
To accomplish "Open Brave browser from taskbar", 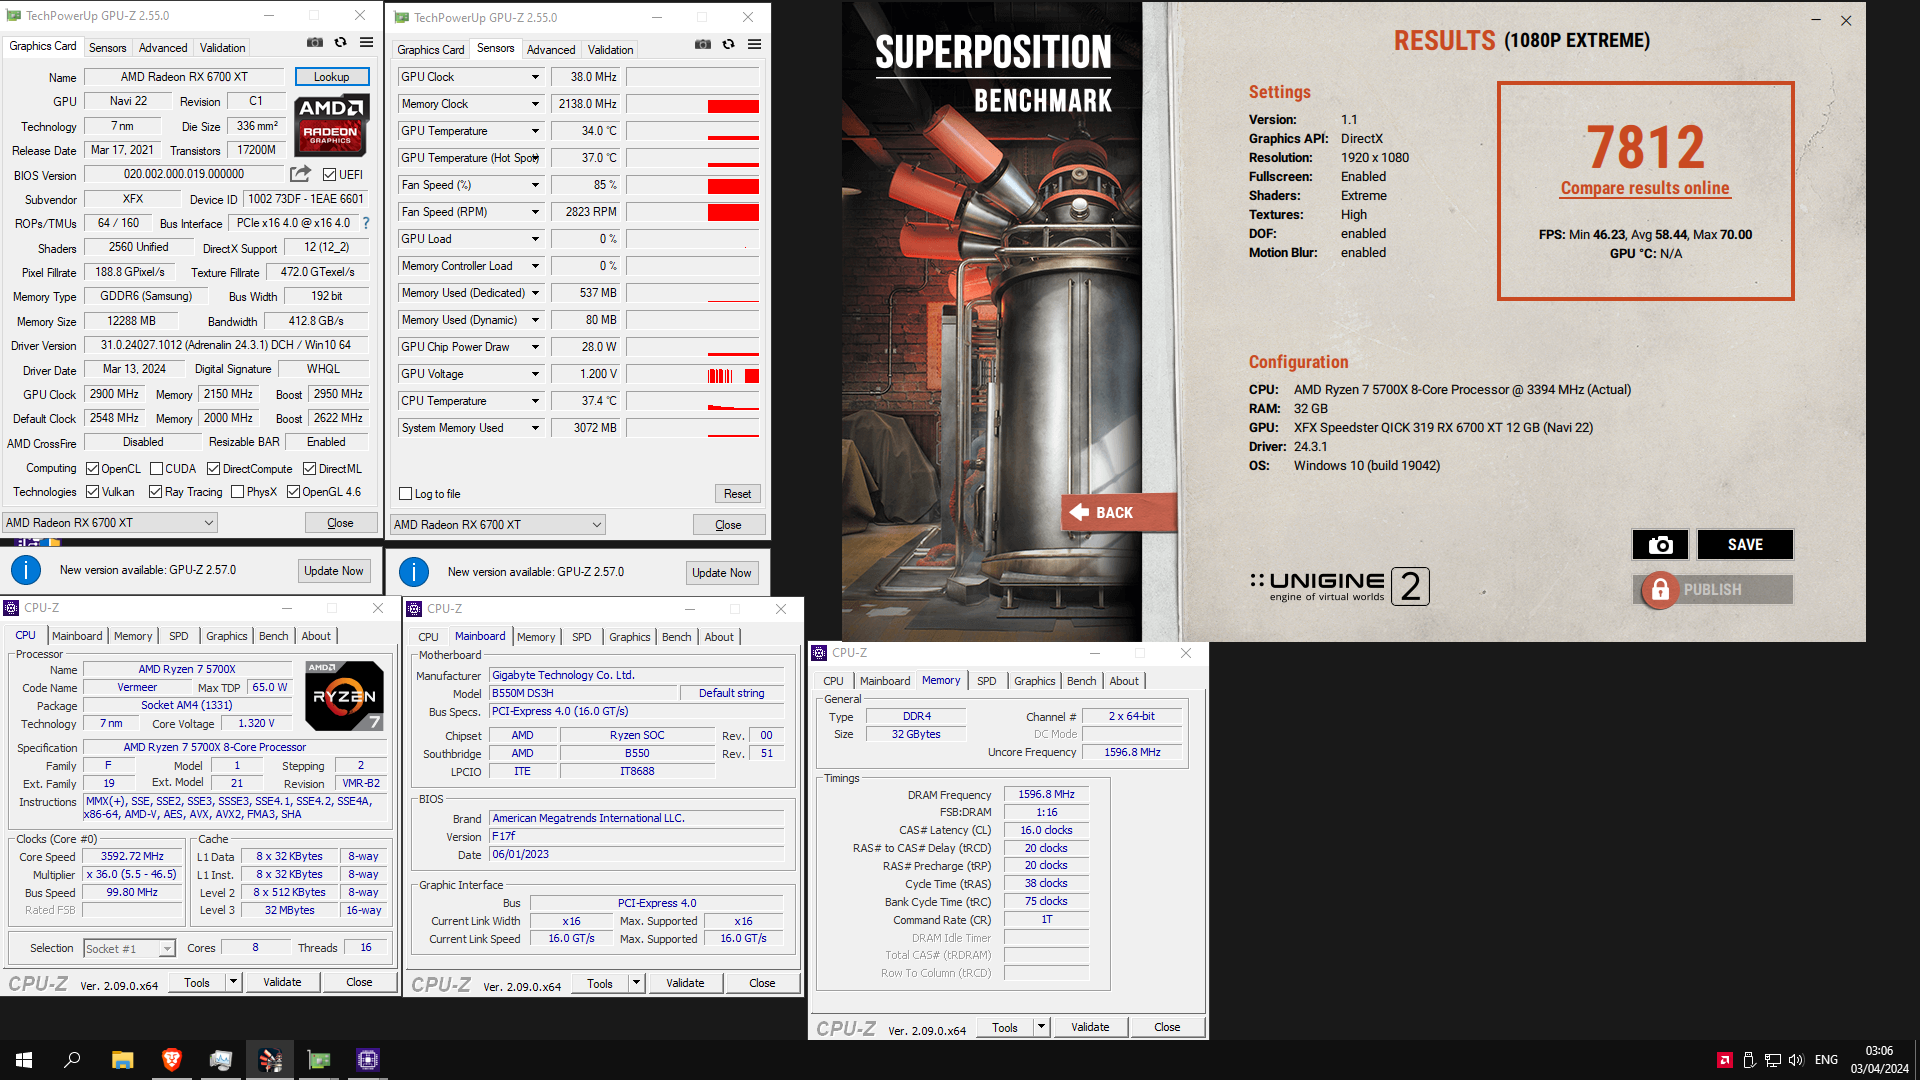I will pyautogui.click(x=172, y=1060).
